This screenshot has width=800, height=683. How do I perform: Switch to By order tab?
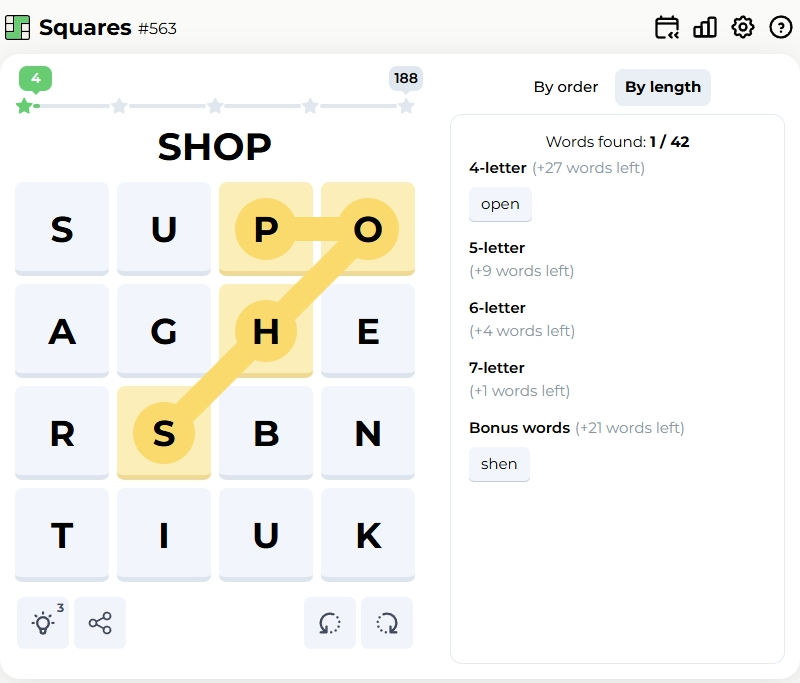[566, 87]
